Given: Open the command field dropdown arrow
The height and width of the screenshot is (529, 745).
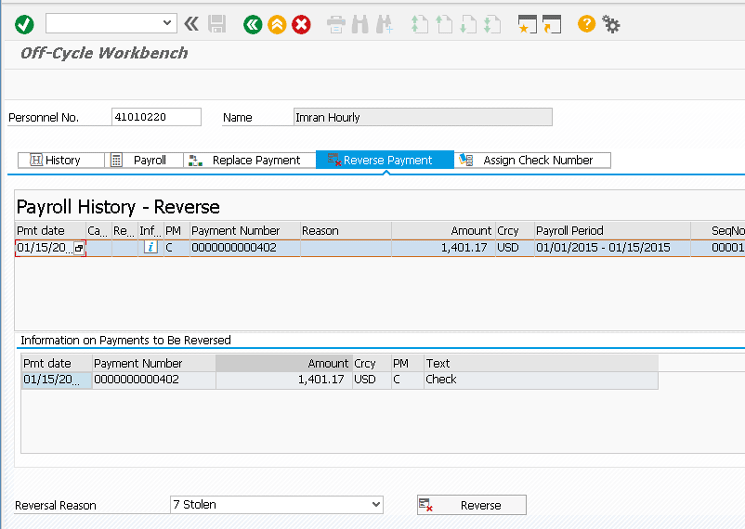Looking at the screenshot, I should click(x=167, y=23).
